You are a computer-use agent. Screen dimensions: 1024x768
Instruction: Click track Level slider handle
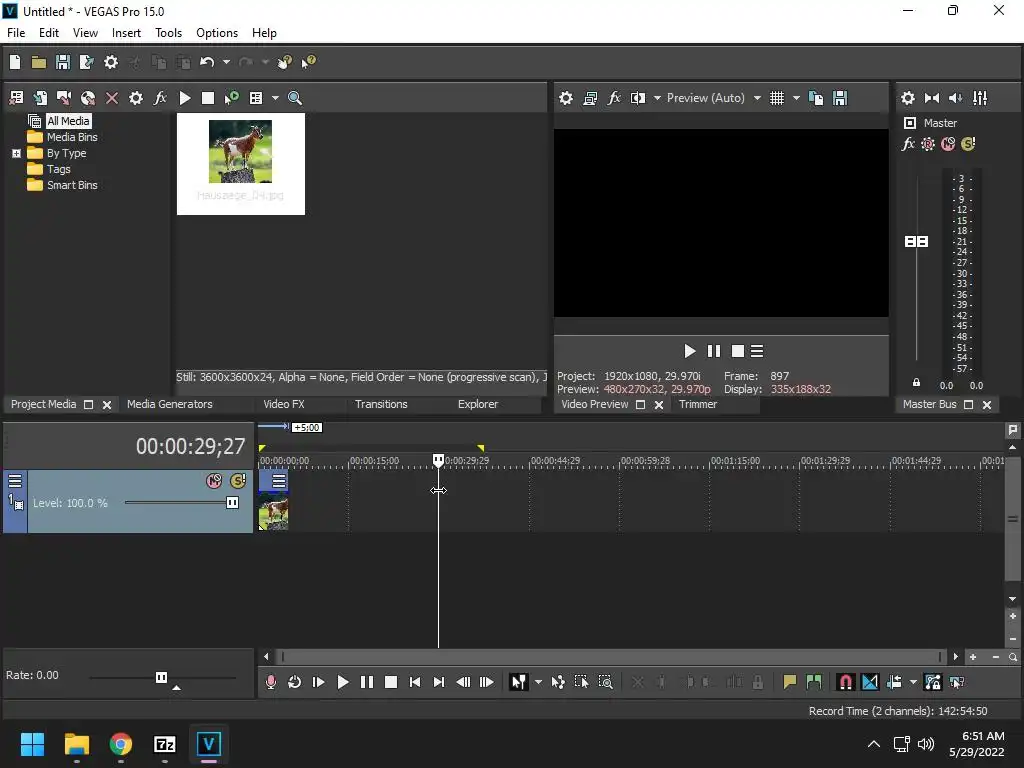click(232, 503)
